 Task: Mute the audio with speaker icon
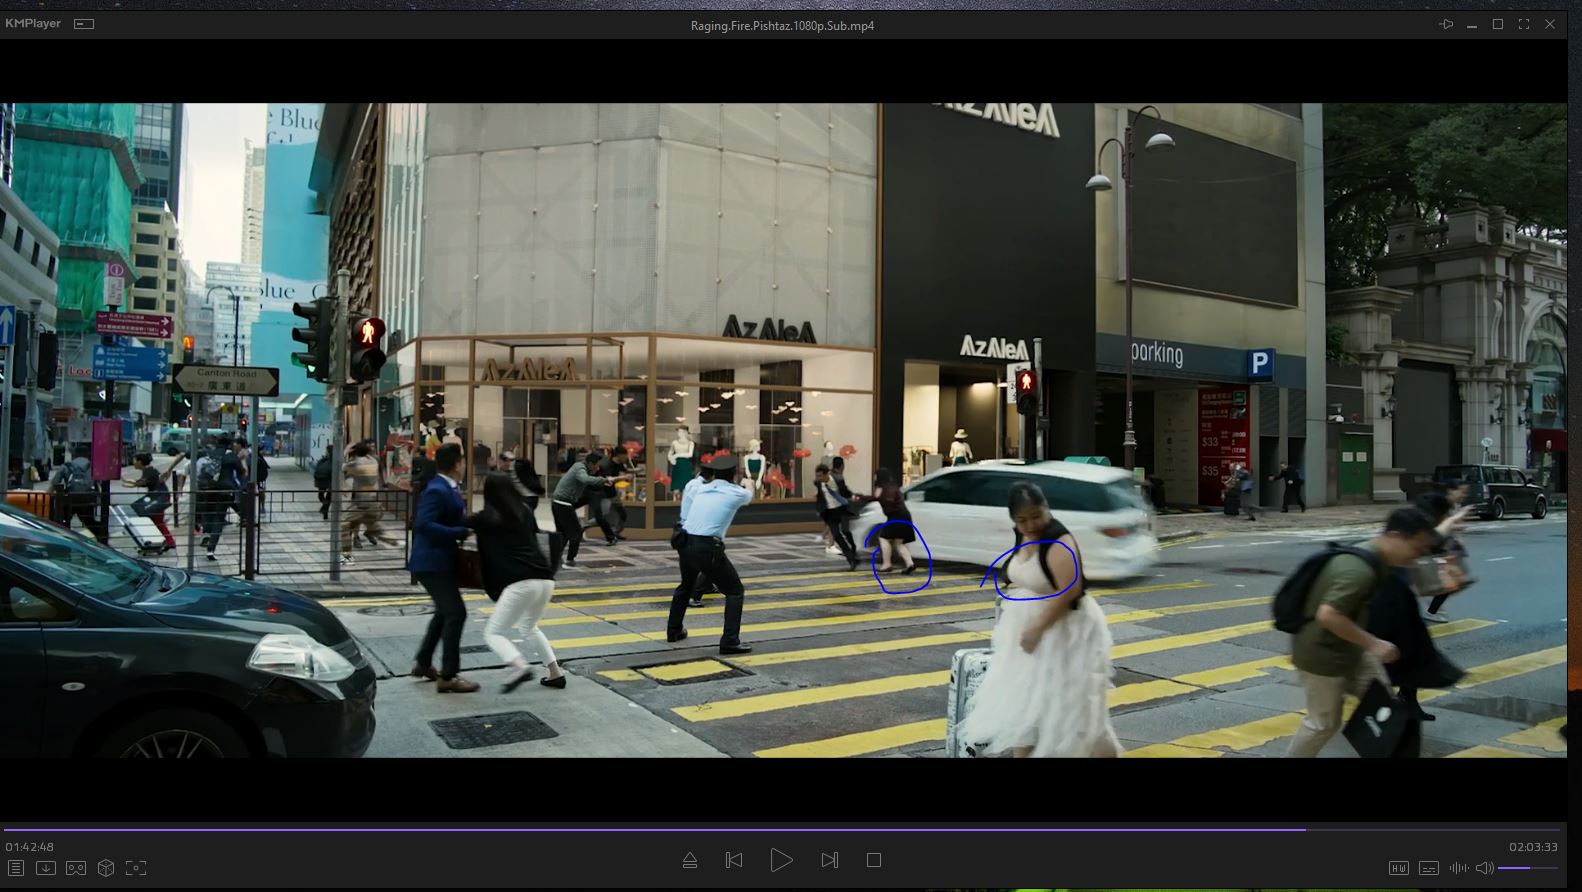1485,868
